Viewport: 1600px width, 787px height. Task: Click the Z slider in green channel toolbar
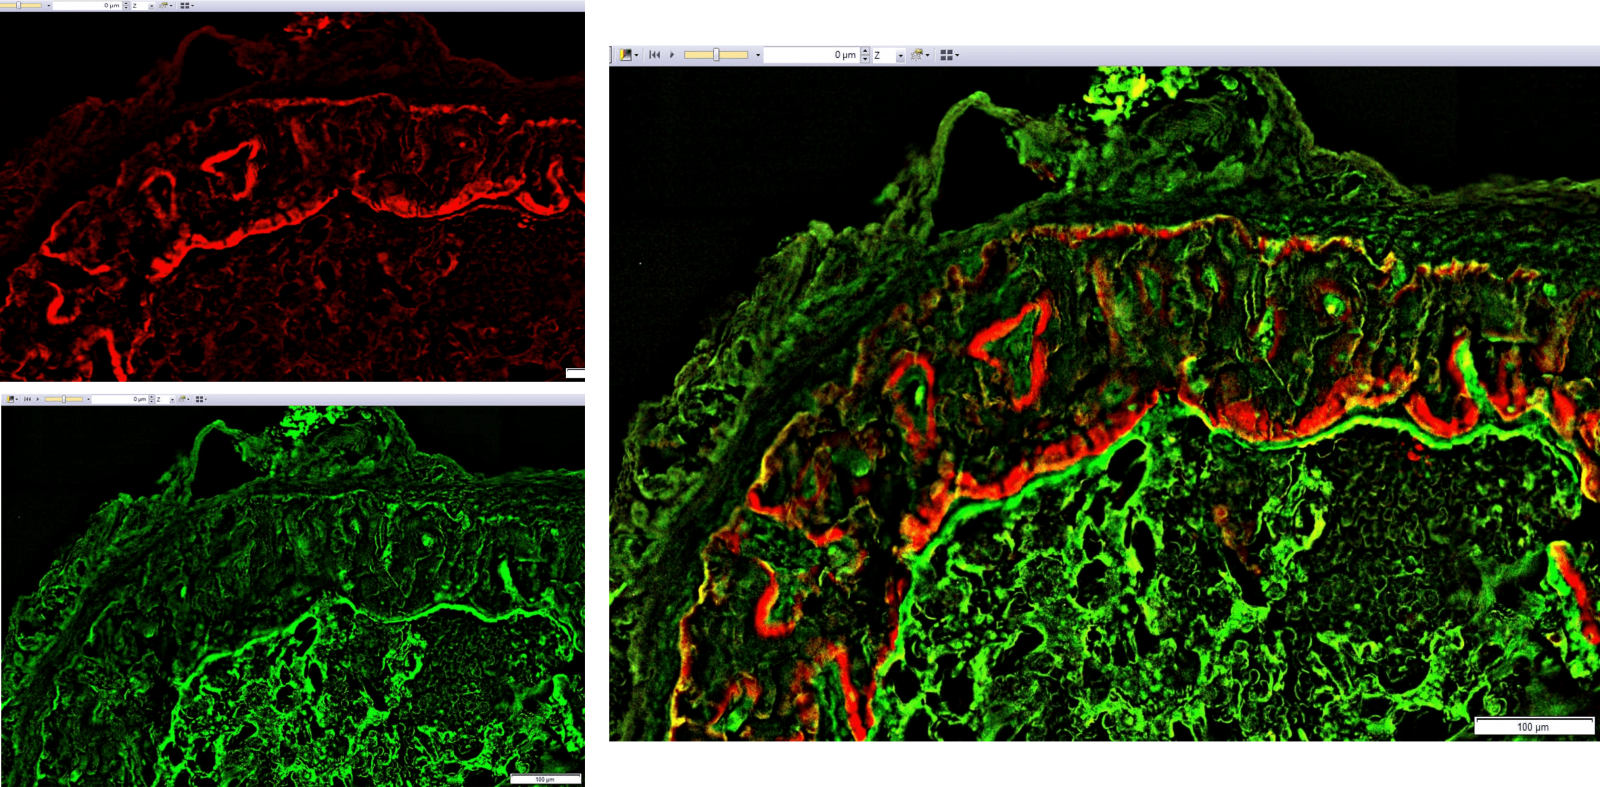pos(63,399)
